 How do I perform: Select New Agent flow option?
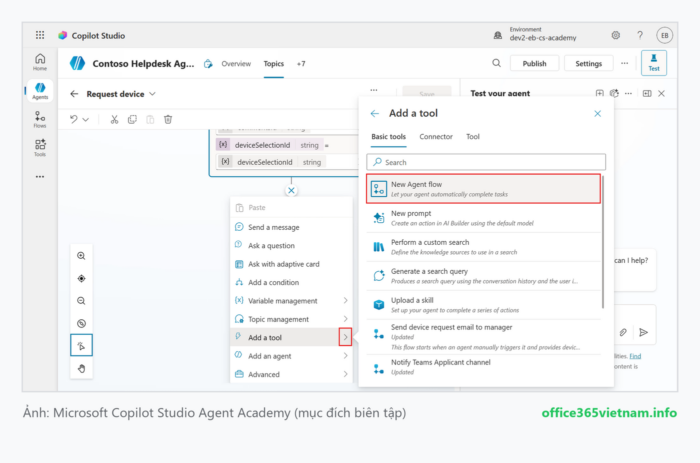tap(483, 189)
